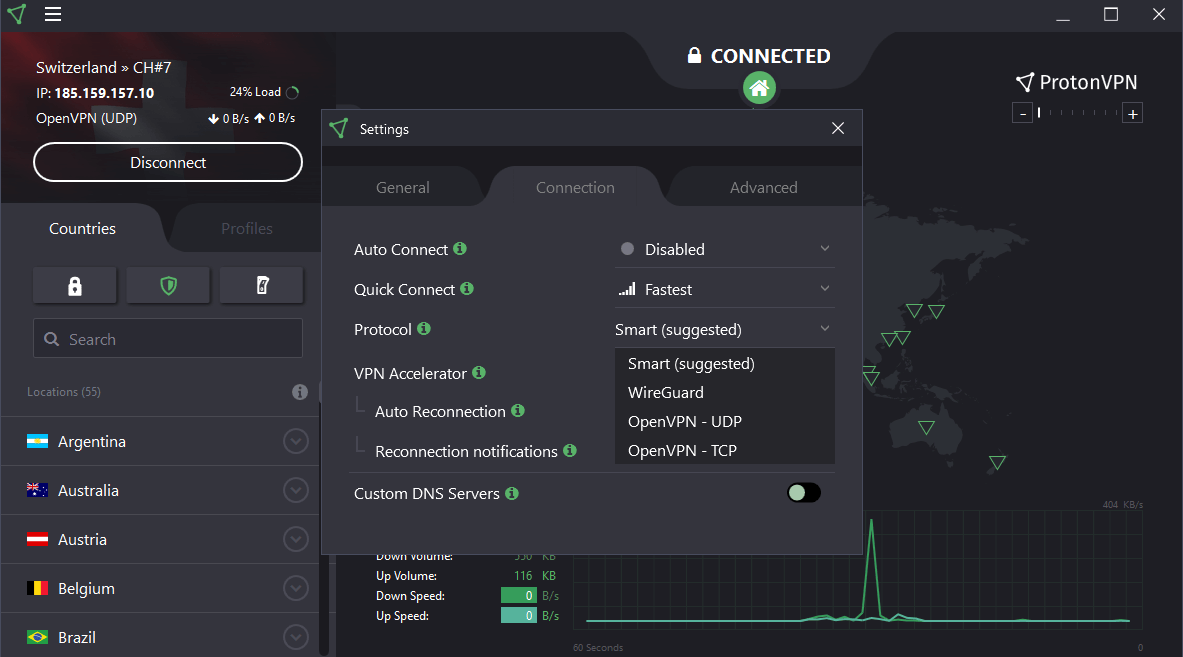Open the hamburger menu

[53, 14]
